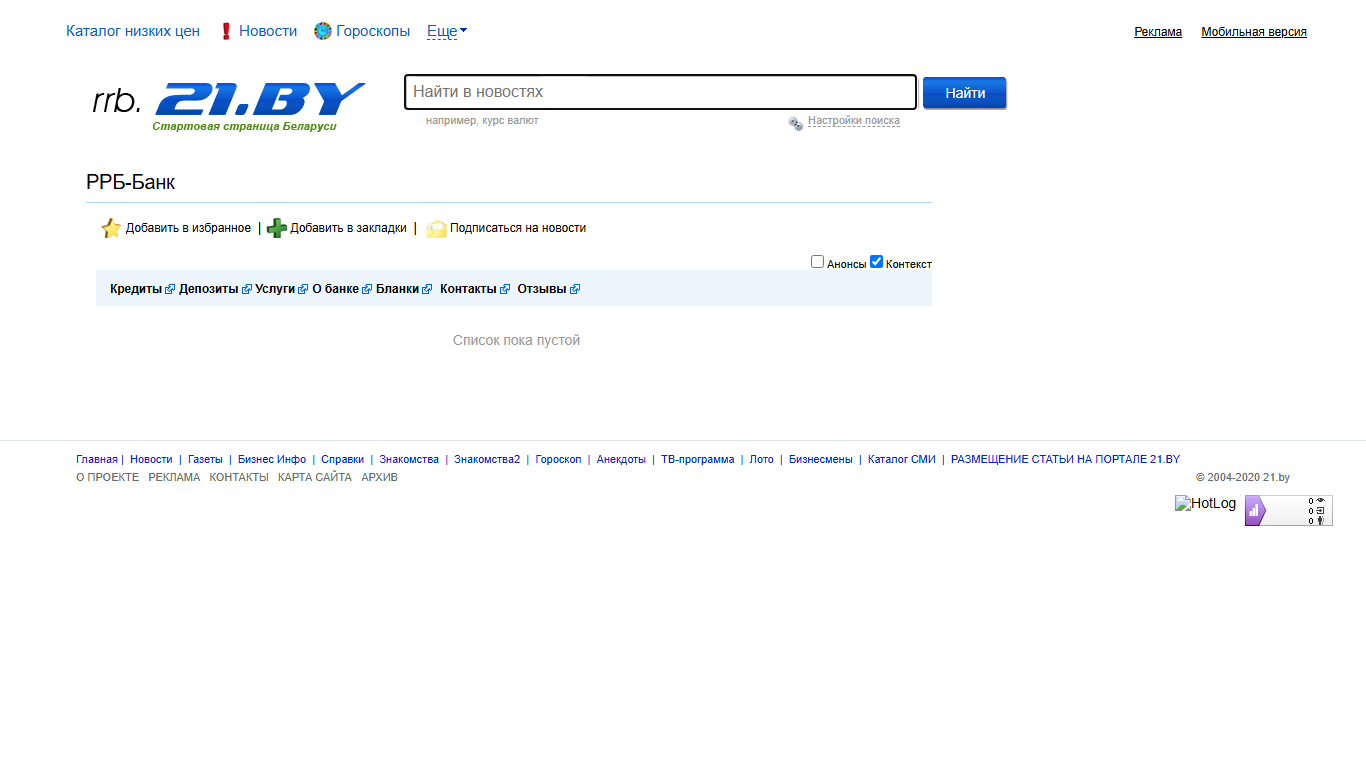Click the например, курс валют hint
This screenshot has height=768, width=1366.
tap(482, 121)
